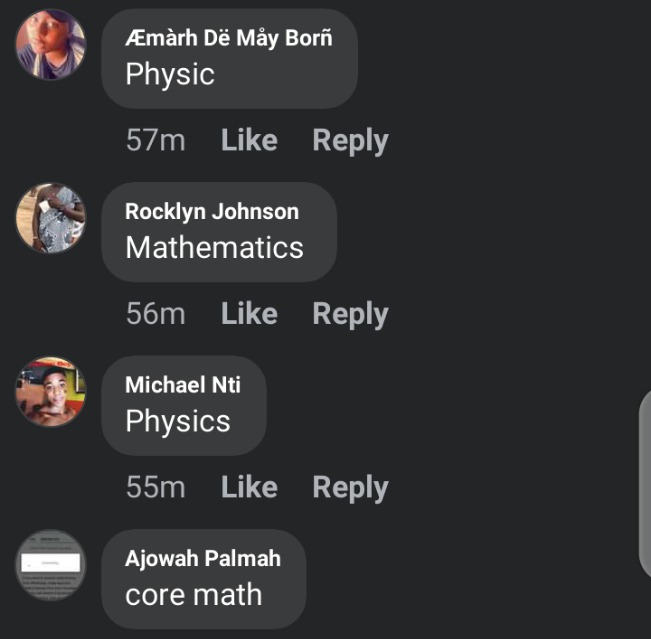Like Rocklyn Johnson's Mathematics comment
651x639 pixels.
click(249, 313)
